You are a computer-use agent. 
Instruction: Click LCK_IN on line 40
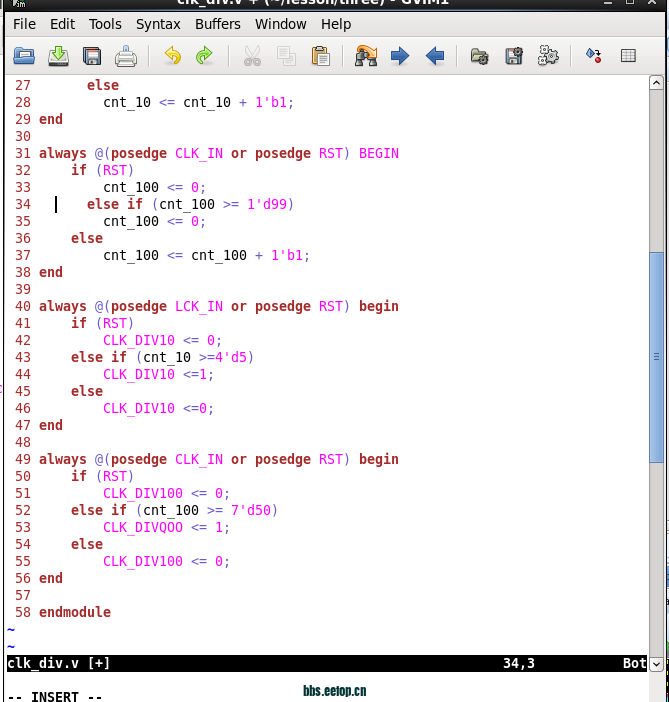tap(199, 307)
